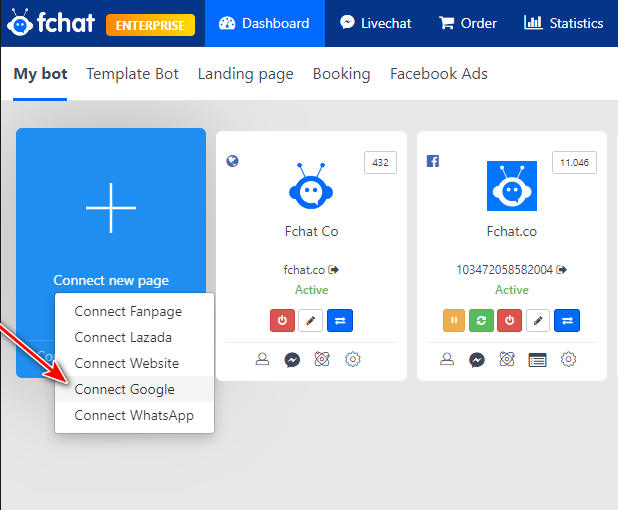Click the Fchat Co bot name
This screenshot has width=618, height=510.
pyautogui.click(x=311, y=231)
